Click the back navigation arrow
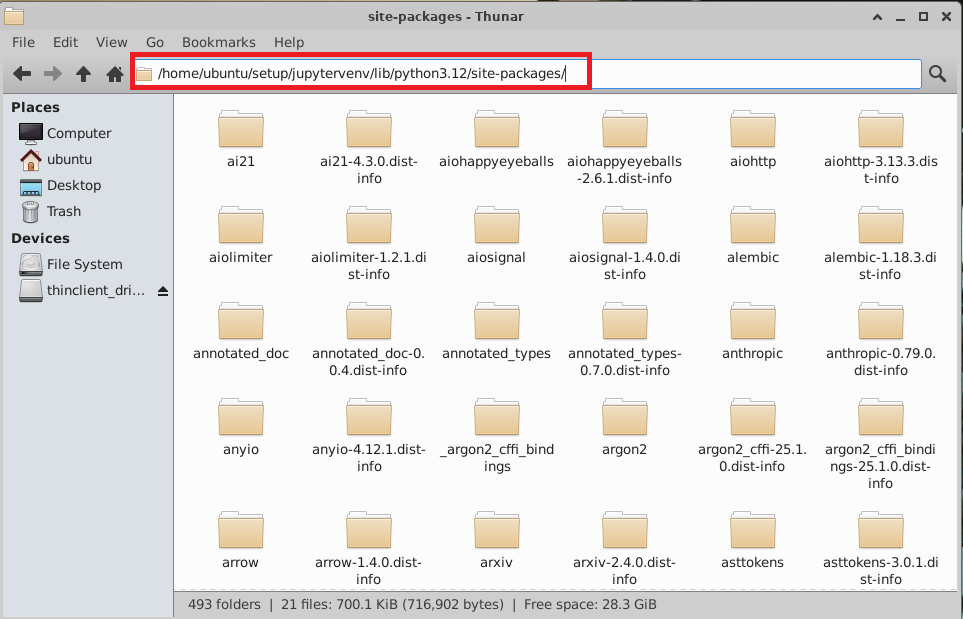 coord(21,73)
